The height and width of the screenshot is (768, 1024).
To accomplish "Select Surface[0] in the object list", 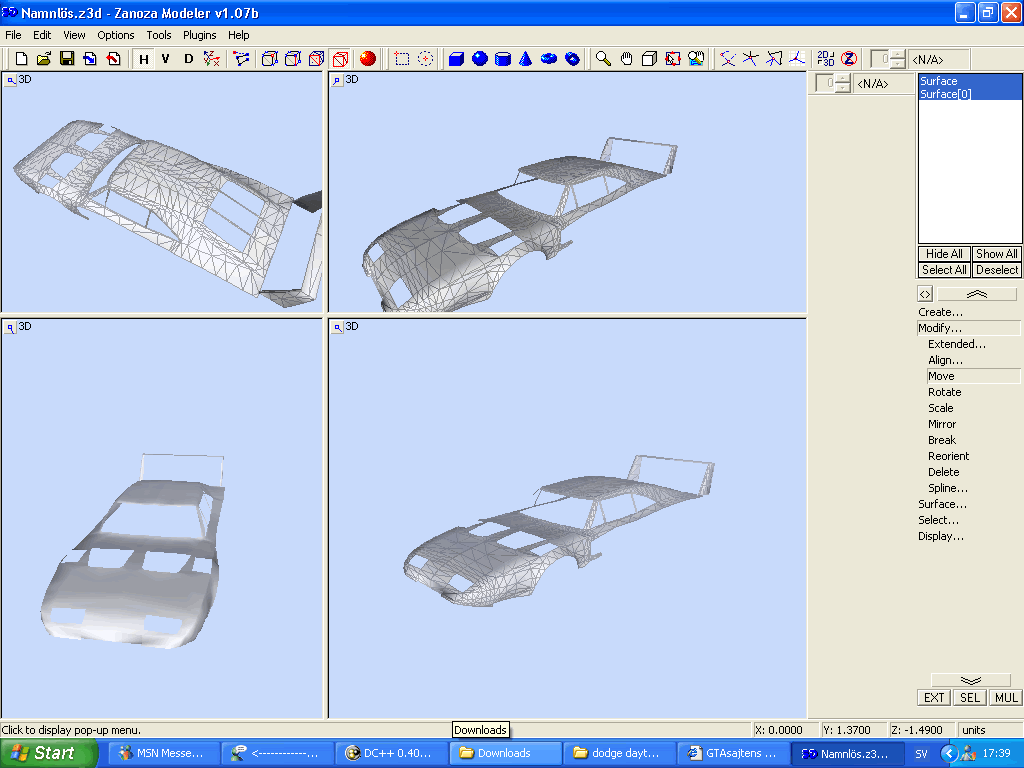I will pyautogui.click(x=946, y=94).
